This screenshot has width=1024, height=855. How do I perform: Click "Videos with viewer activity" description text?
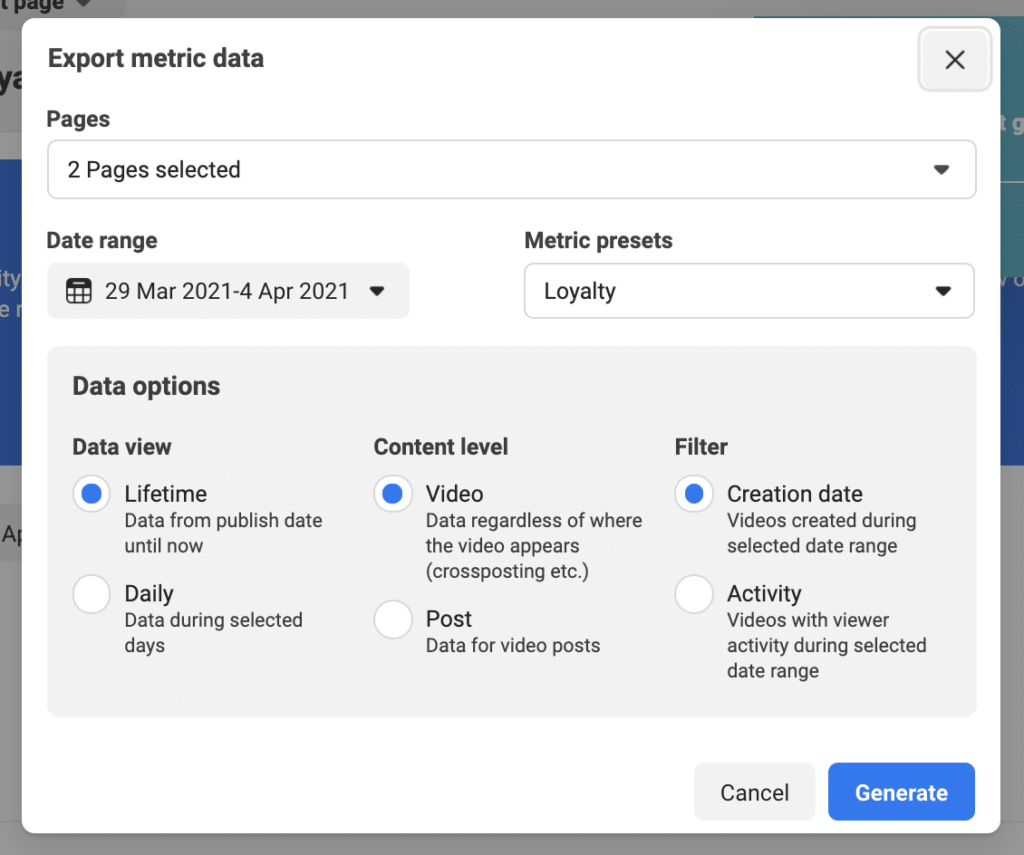click(x=826, y=645)
